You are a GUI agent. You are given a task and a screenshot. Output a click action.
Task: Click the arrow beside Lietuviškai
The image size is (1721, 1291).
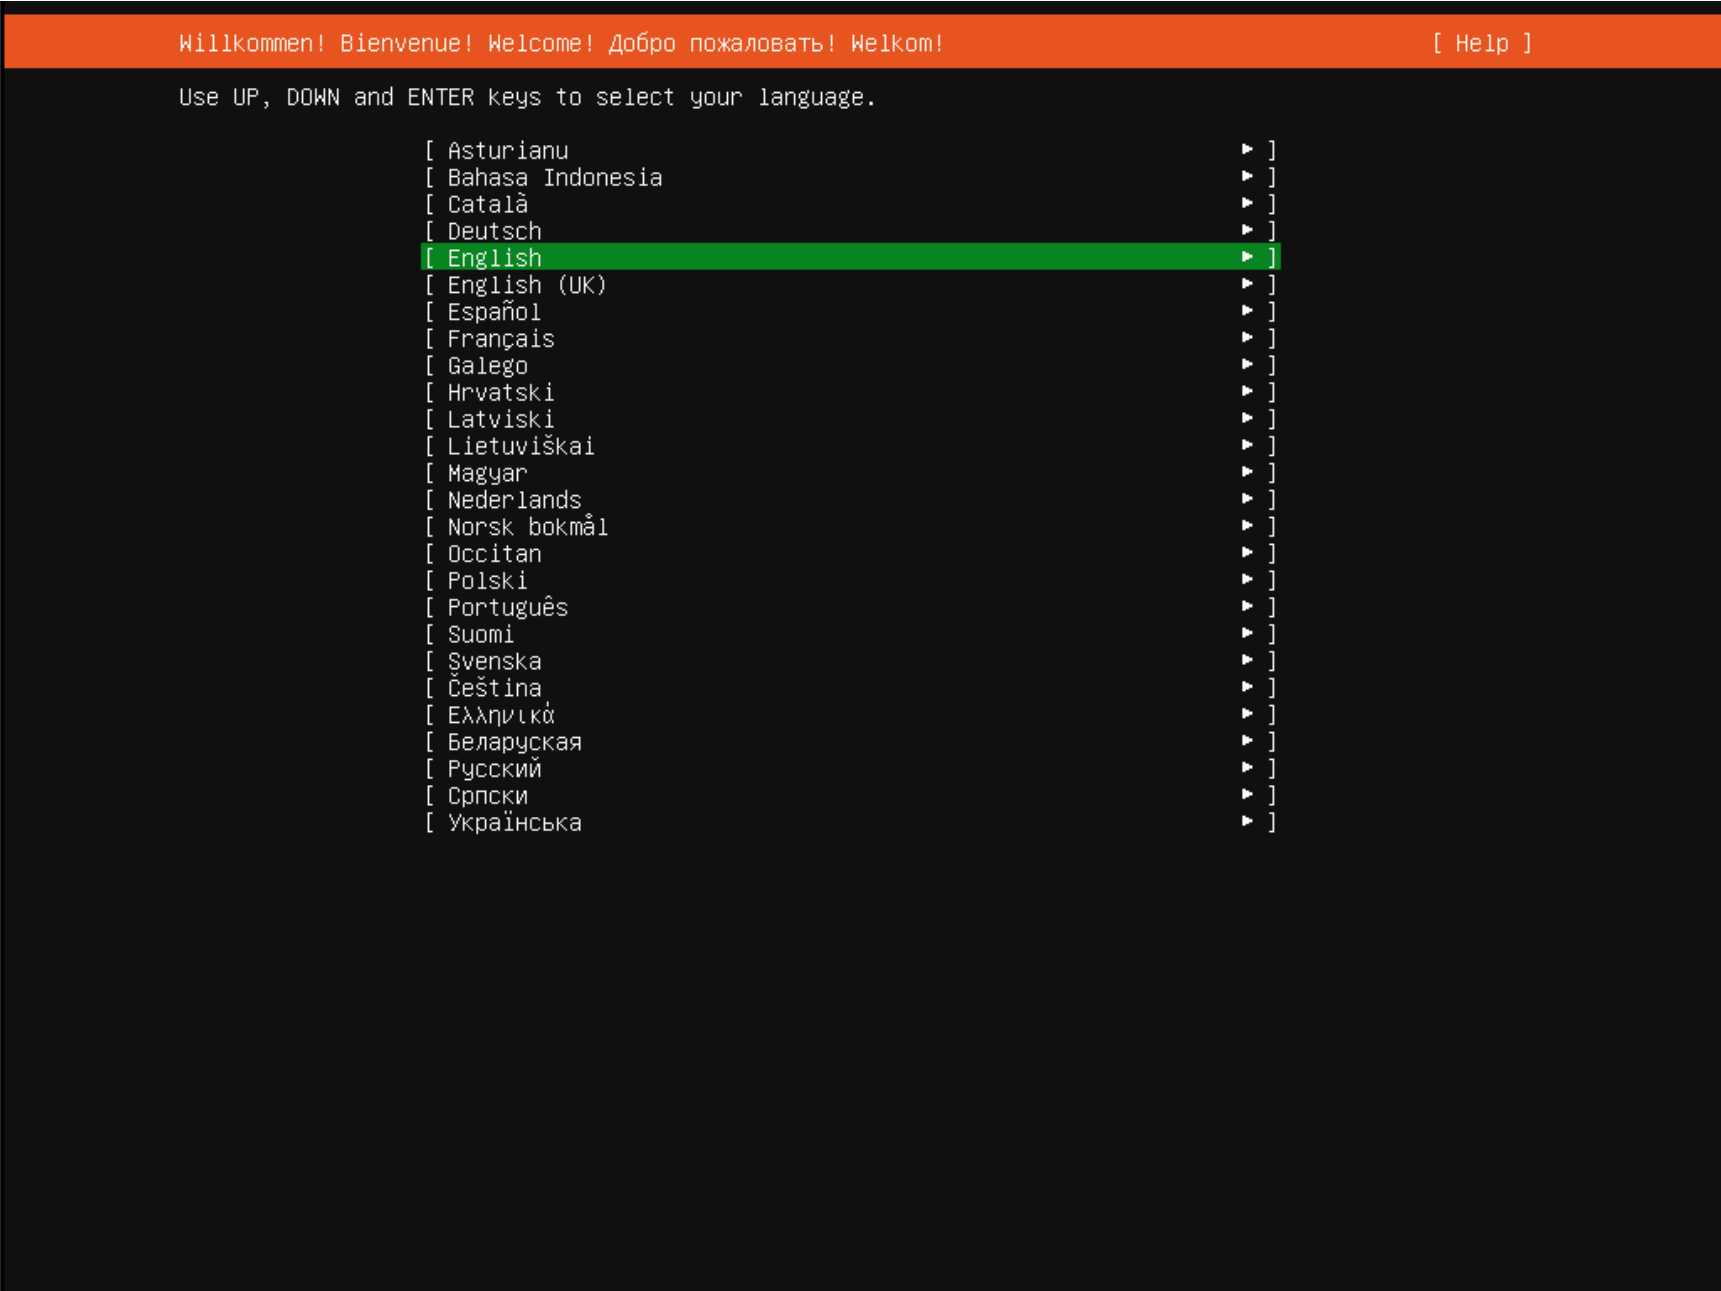(x=1247, y=446)
